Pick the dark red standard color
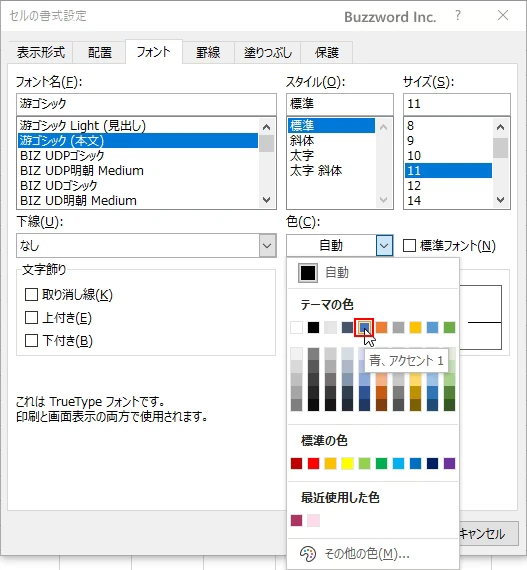The image size is (527, 570). click(297, 463)
